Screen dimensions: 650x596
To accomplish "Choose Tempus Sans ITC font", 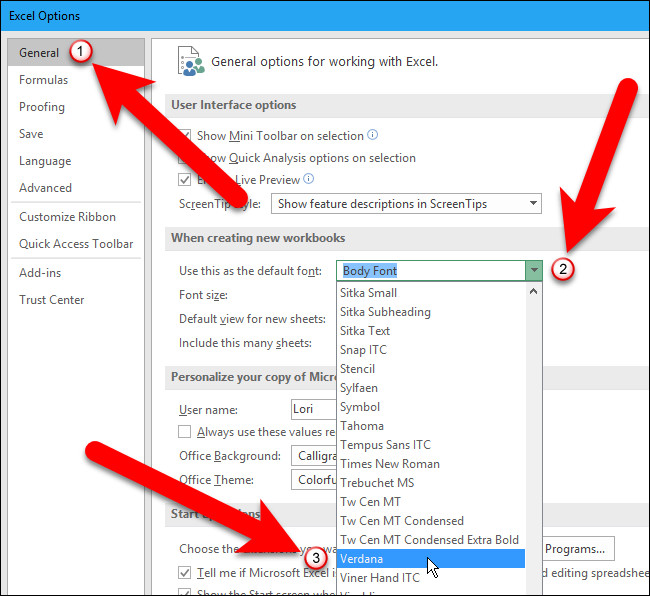I will [431, 445].
